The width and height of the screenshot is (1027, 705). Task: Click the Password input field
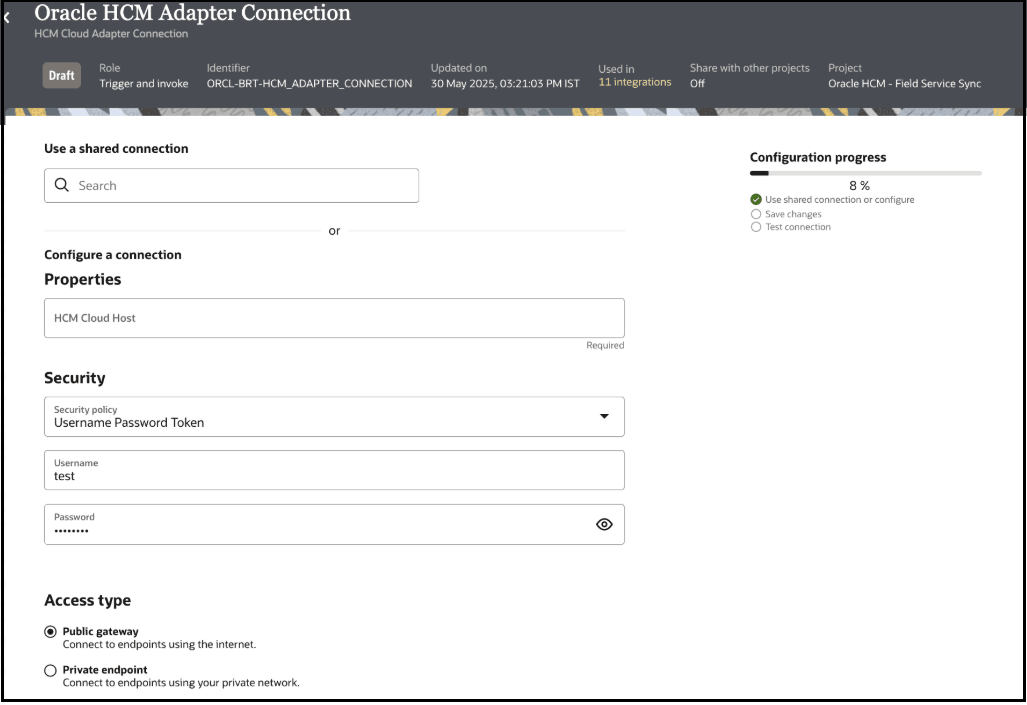[x=334, y=524]
